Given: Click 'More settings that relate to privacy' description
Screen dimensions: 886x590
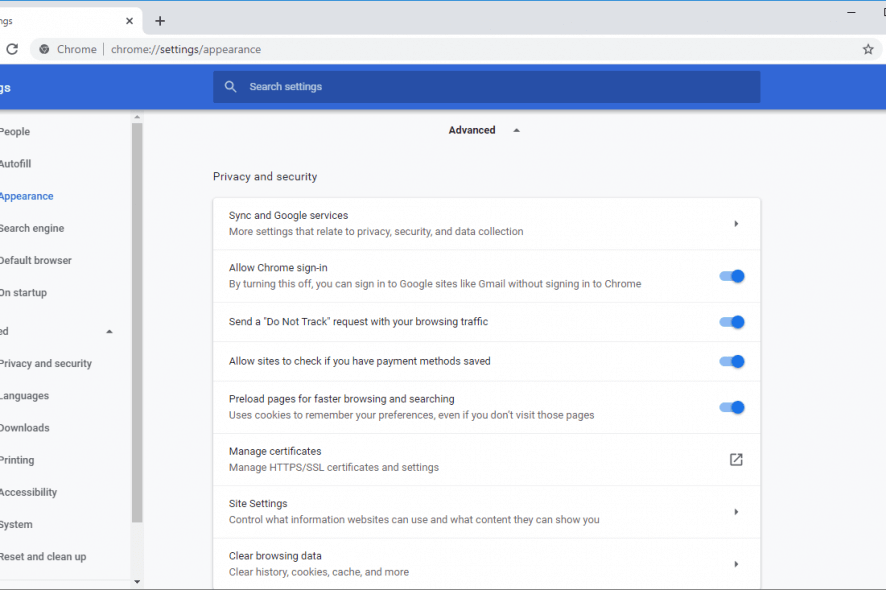Looking at the screenshot, I should point(376,231).
